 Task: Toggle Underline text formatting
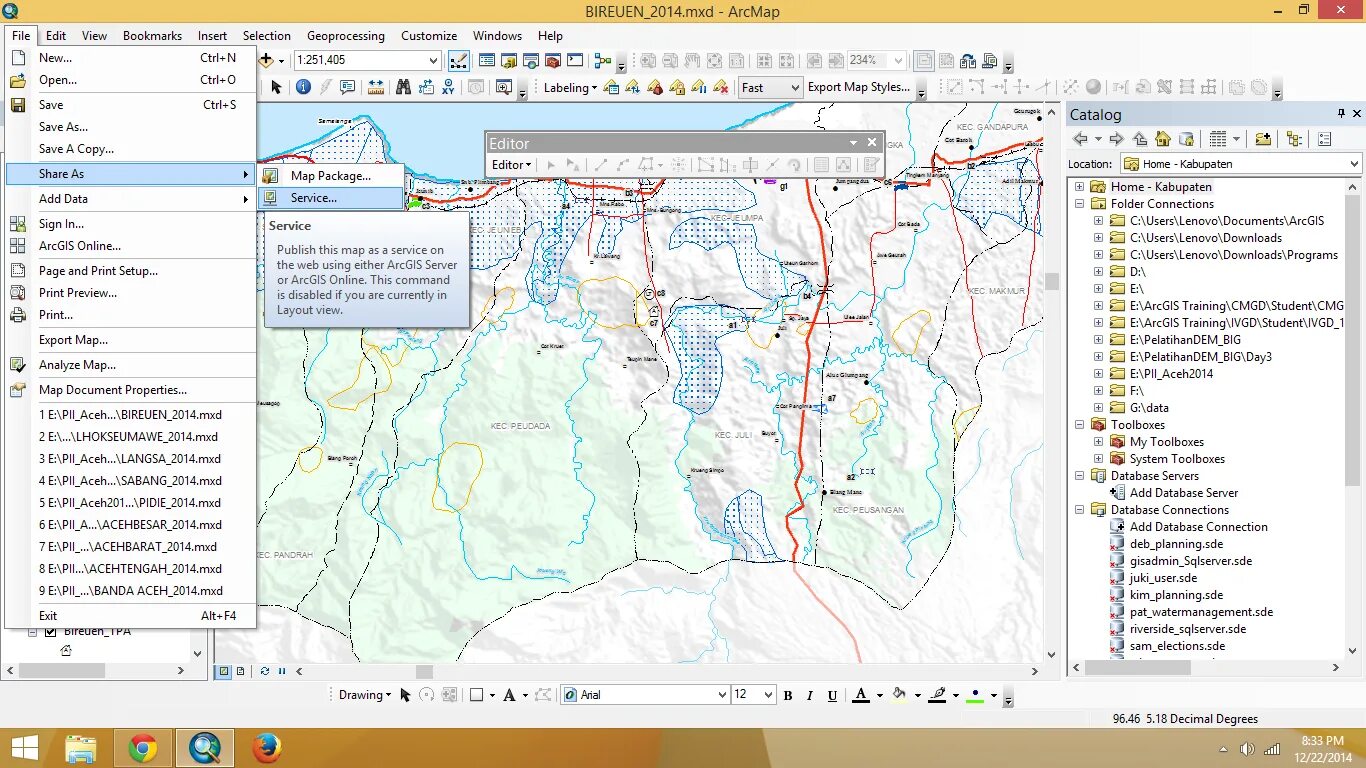[832, 695]
